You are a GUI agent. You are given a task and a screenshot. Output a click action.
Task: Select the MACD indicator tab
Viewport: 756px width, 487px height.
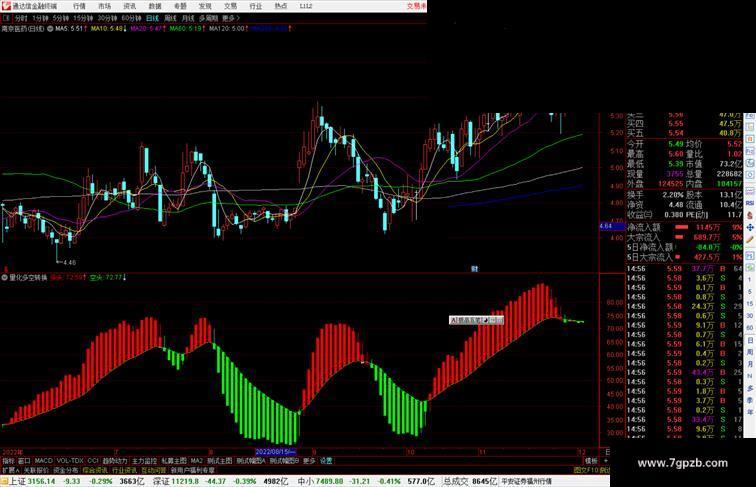(x=43, y=461)
